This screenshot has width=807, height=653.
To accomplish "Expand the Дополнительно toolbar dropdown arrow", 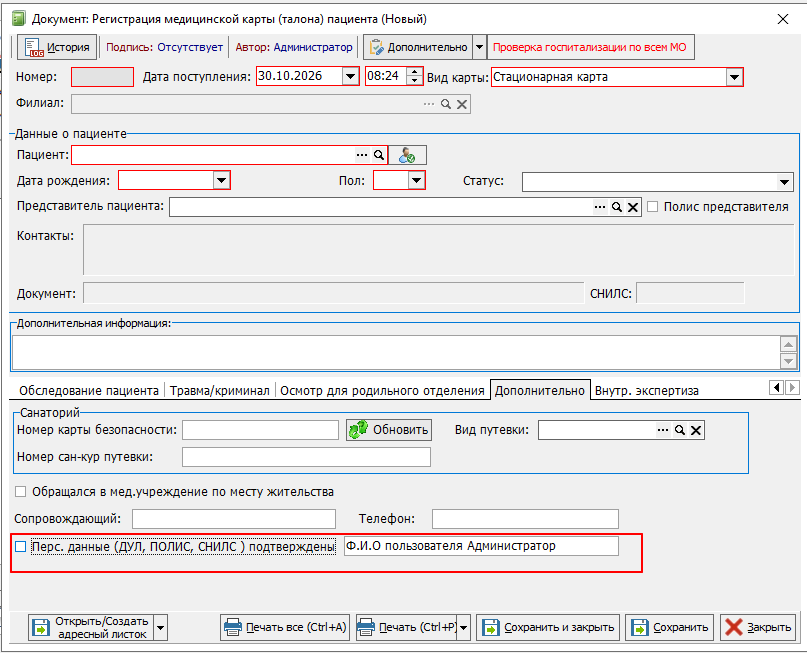I will 479,47.
